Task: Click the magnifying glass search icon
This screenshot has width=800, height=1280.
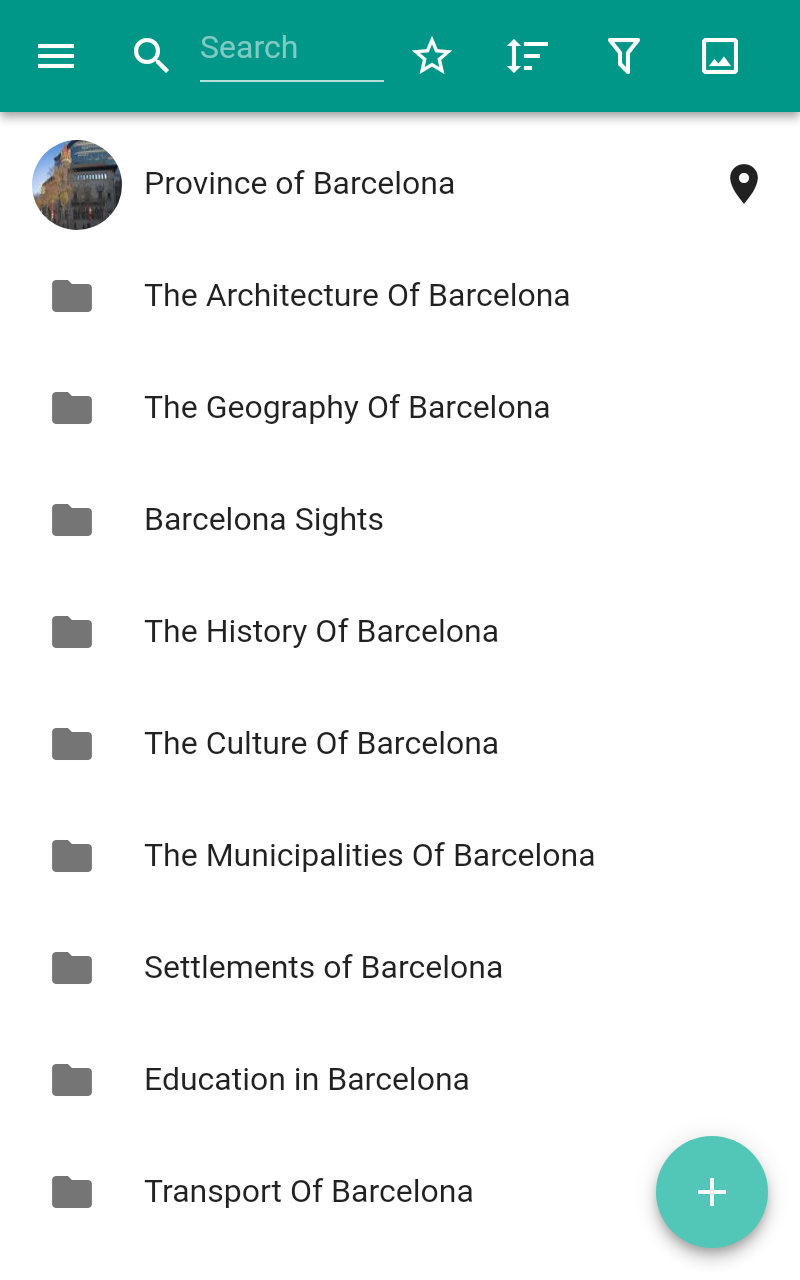Action: pyautogui.click(x=151, y=56)
